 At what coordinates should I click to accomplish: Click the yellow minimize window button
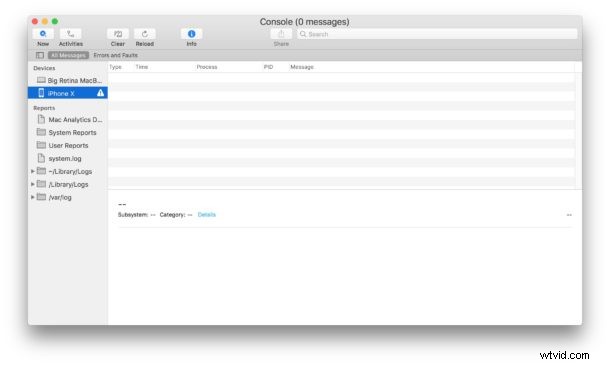(x=45, y=21)
